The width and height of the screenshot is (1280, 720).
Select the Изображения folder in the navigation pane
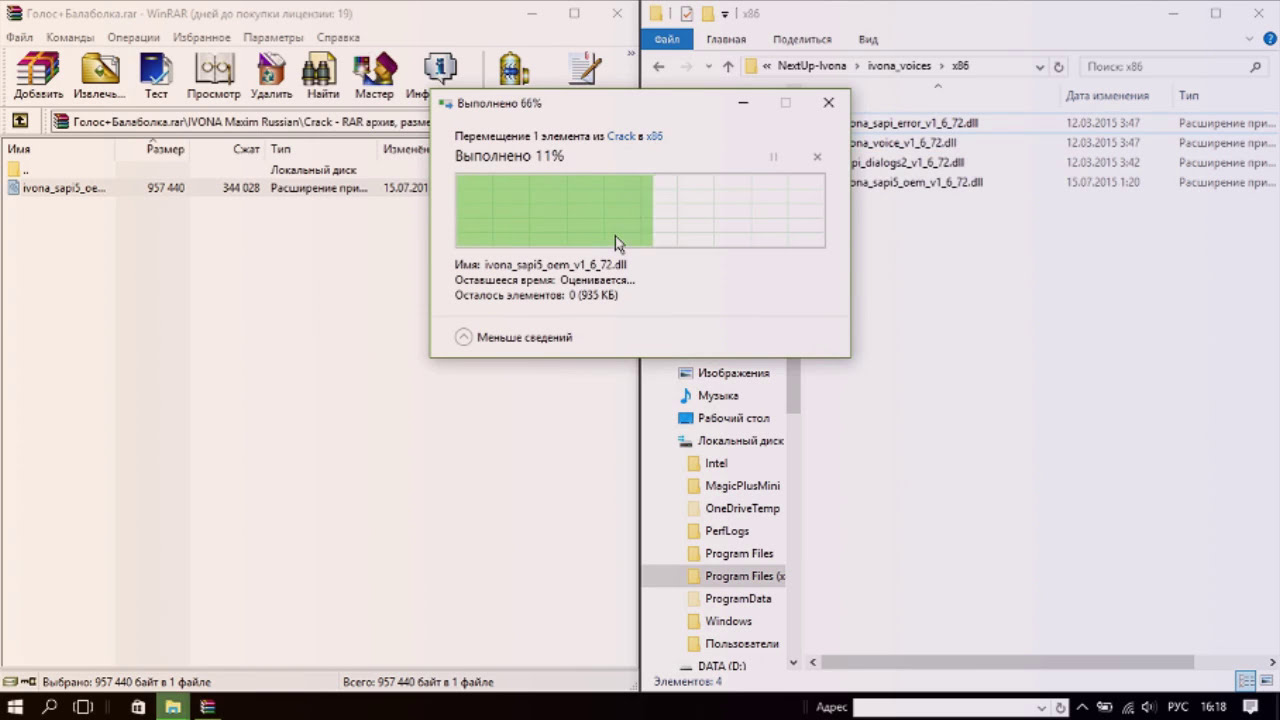pos(723,373)
